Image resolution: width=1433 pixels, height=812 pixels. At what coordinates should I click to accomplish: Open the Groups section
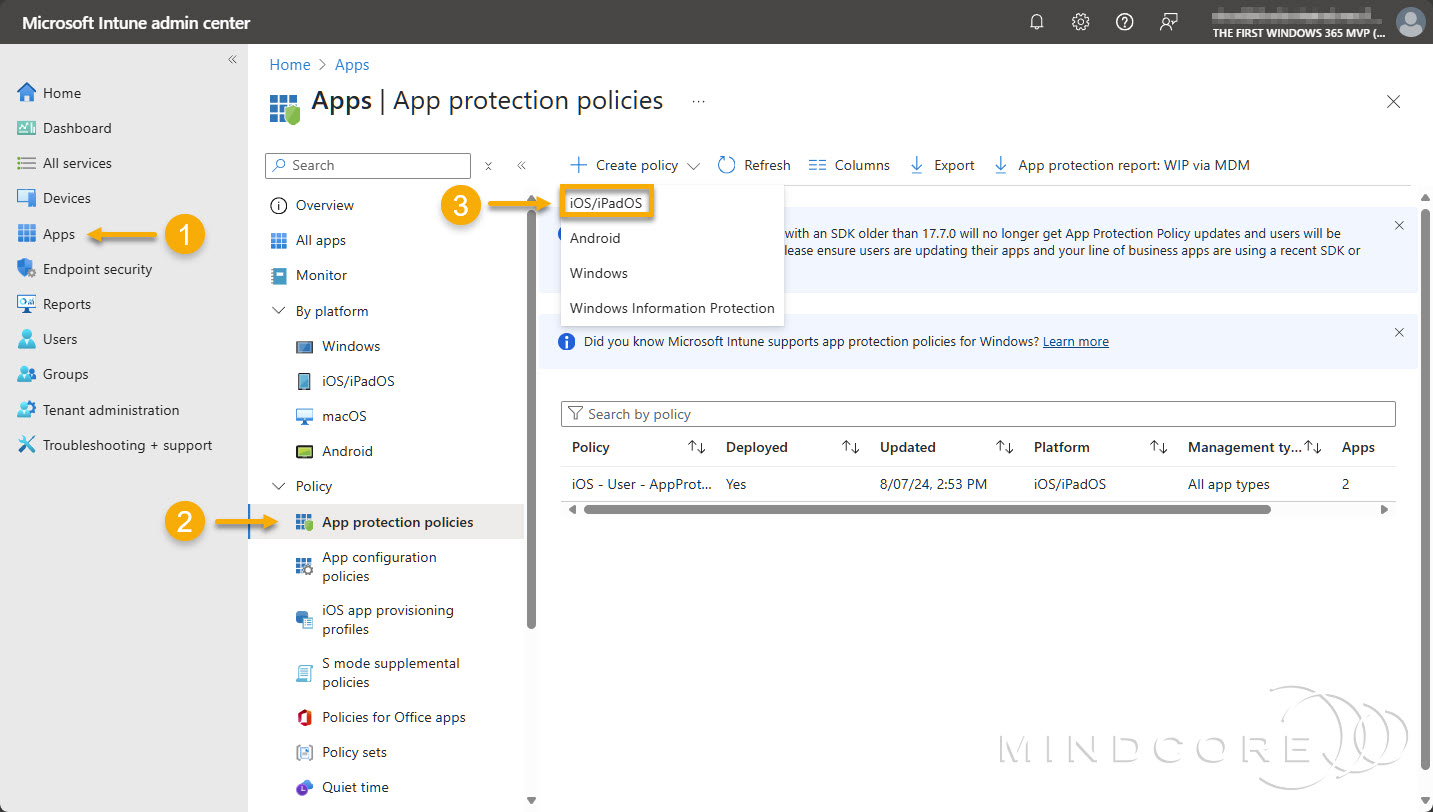[62, 374]
